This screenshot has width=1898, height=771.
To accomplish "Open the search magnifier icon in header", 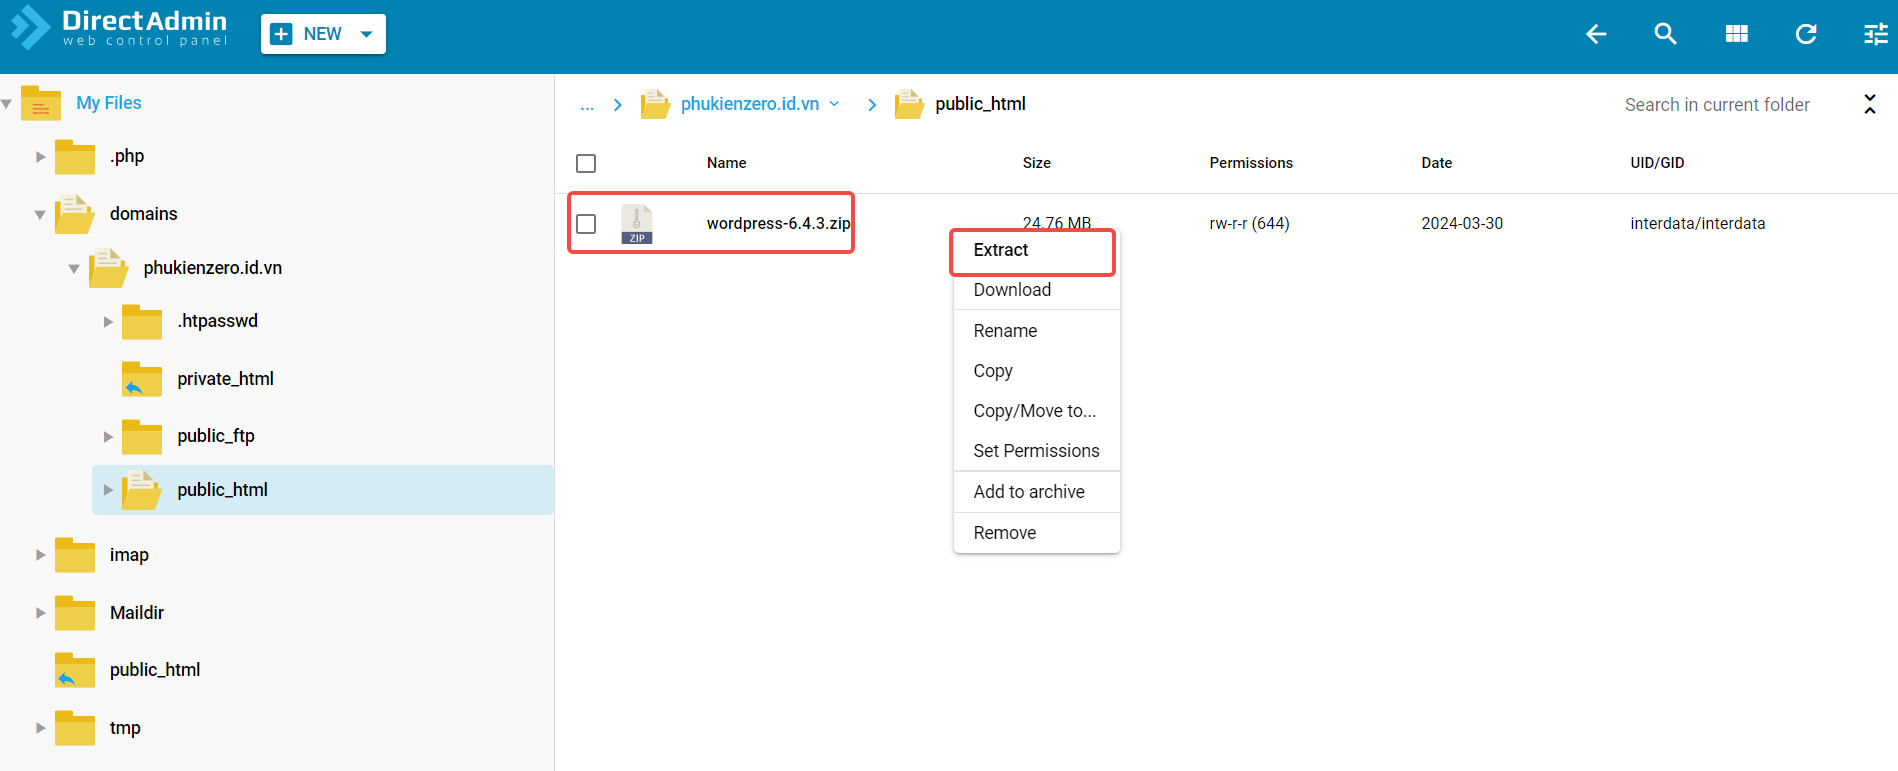I will (1665, 34).
